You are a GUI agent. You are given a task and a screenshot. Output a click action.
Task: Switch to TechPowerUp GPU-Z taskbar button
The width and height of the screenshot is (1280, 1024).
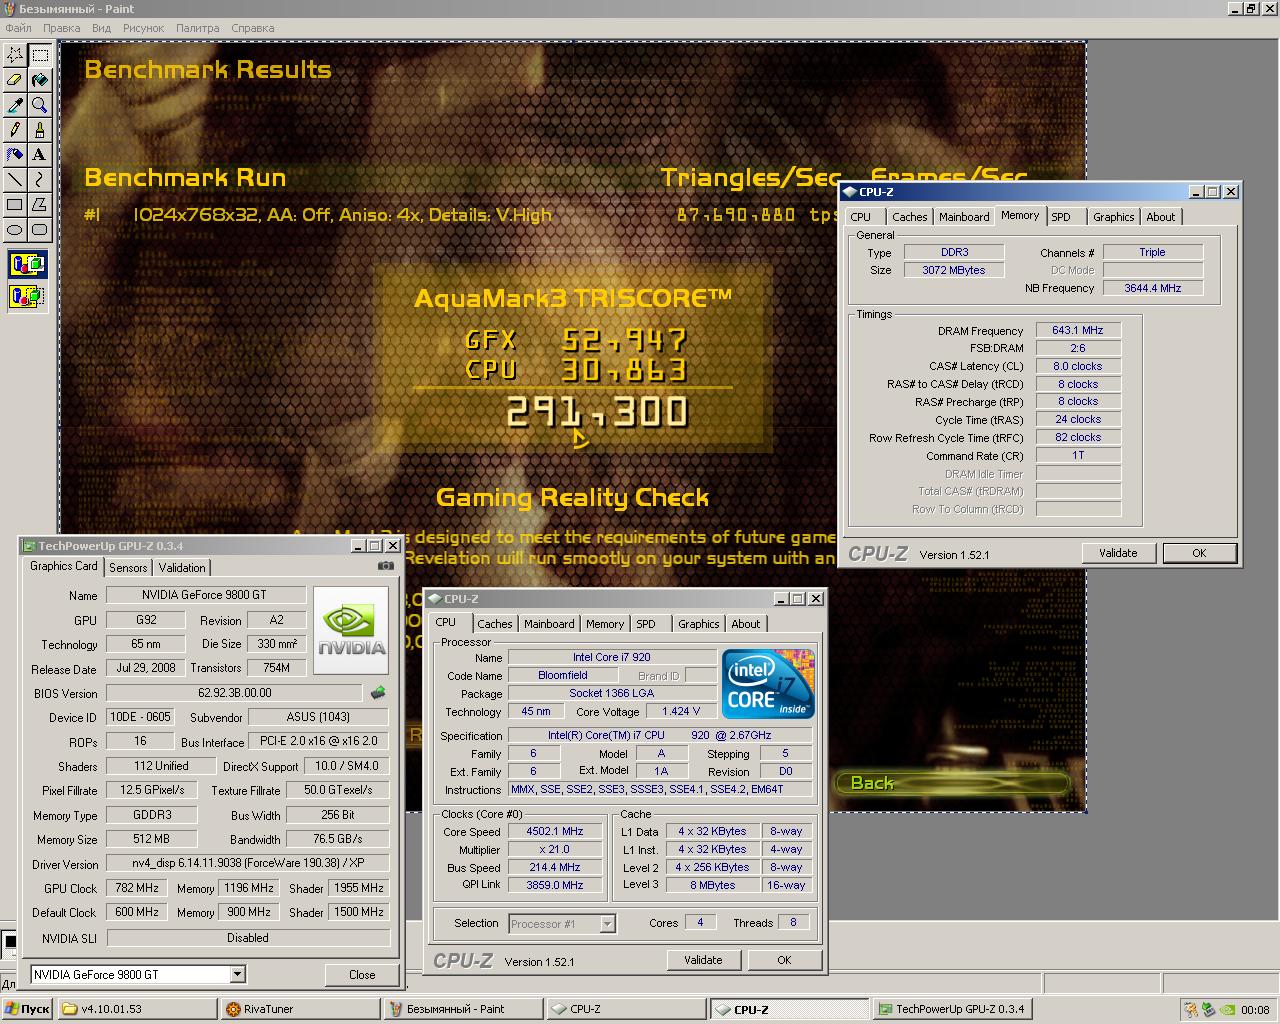pyautogui.click(x=953, y=1009)
